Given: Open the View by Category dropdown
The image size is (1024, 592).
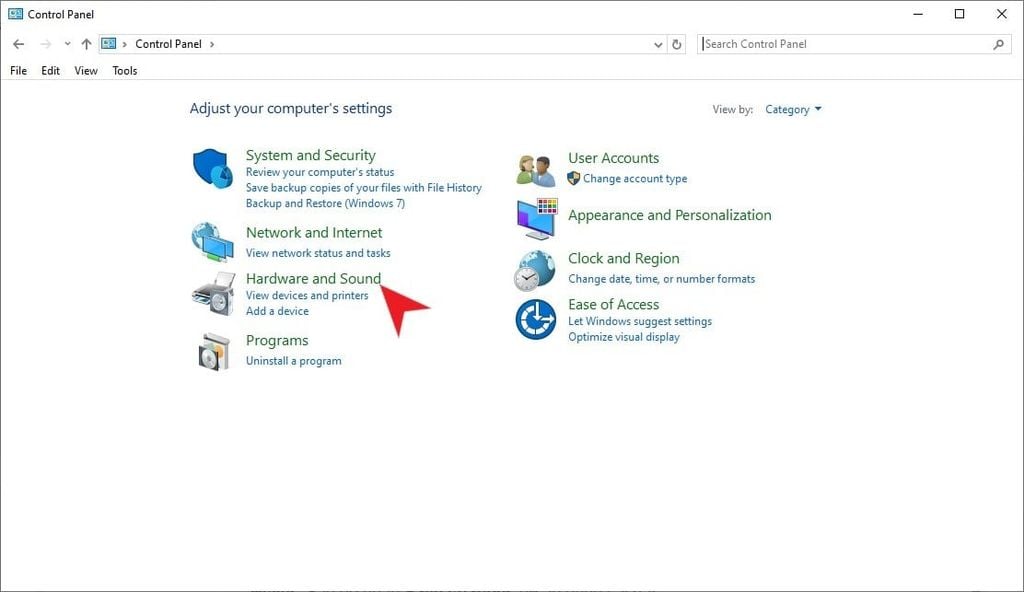Looking at the screenshot, I should (x=793, y=109).
